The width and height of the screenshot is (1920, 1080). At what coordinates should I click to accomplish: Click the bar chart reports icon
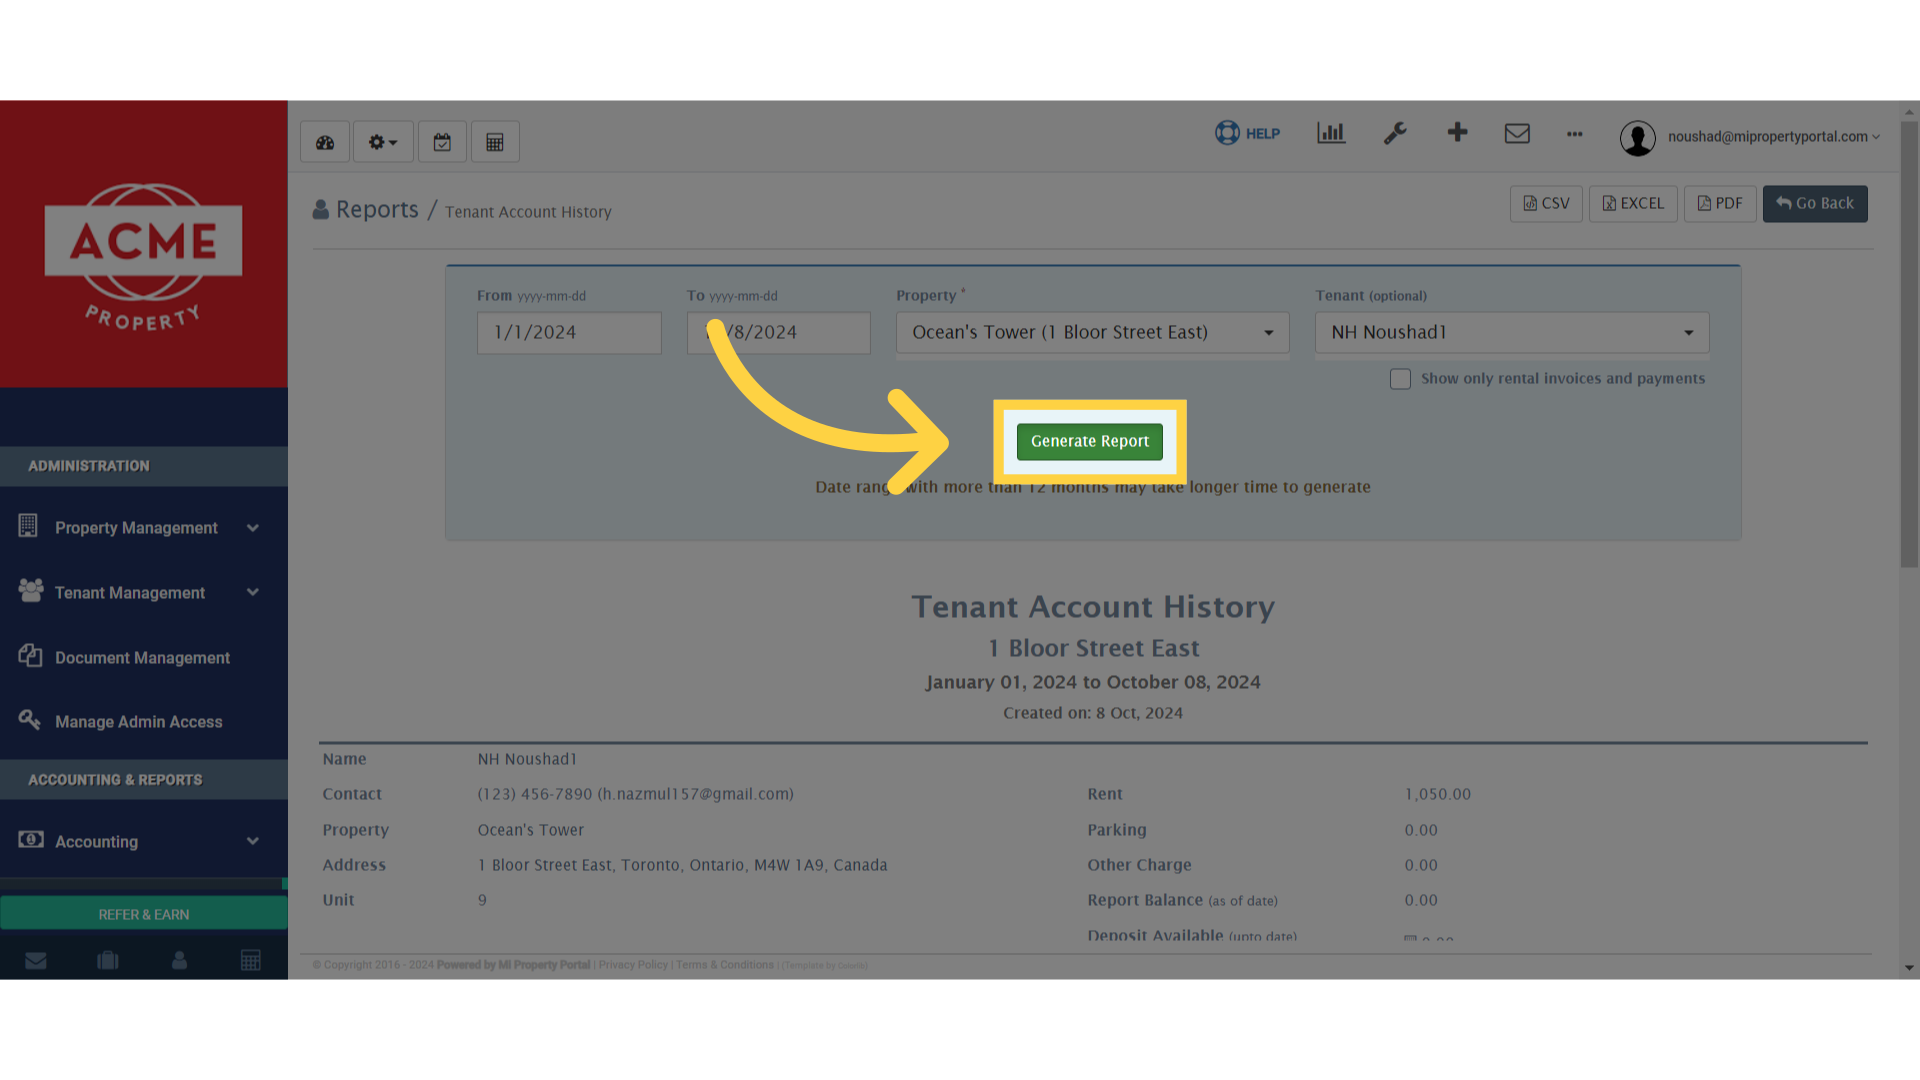1330,133
